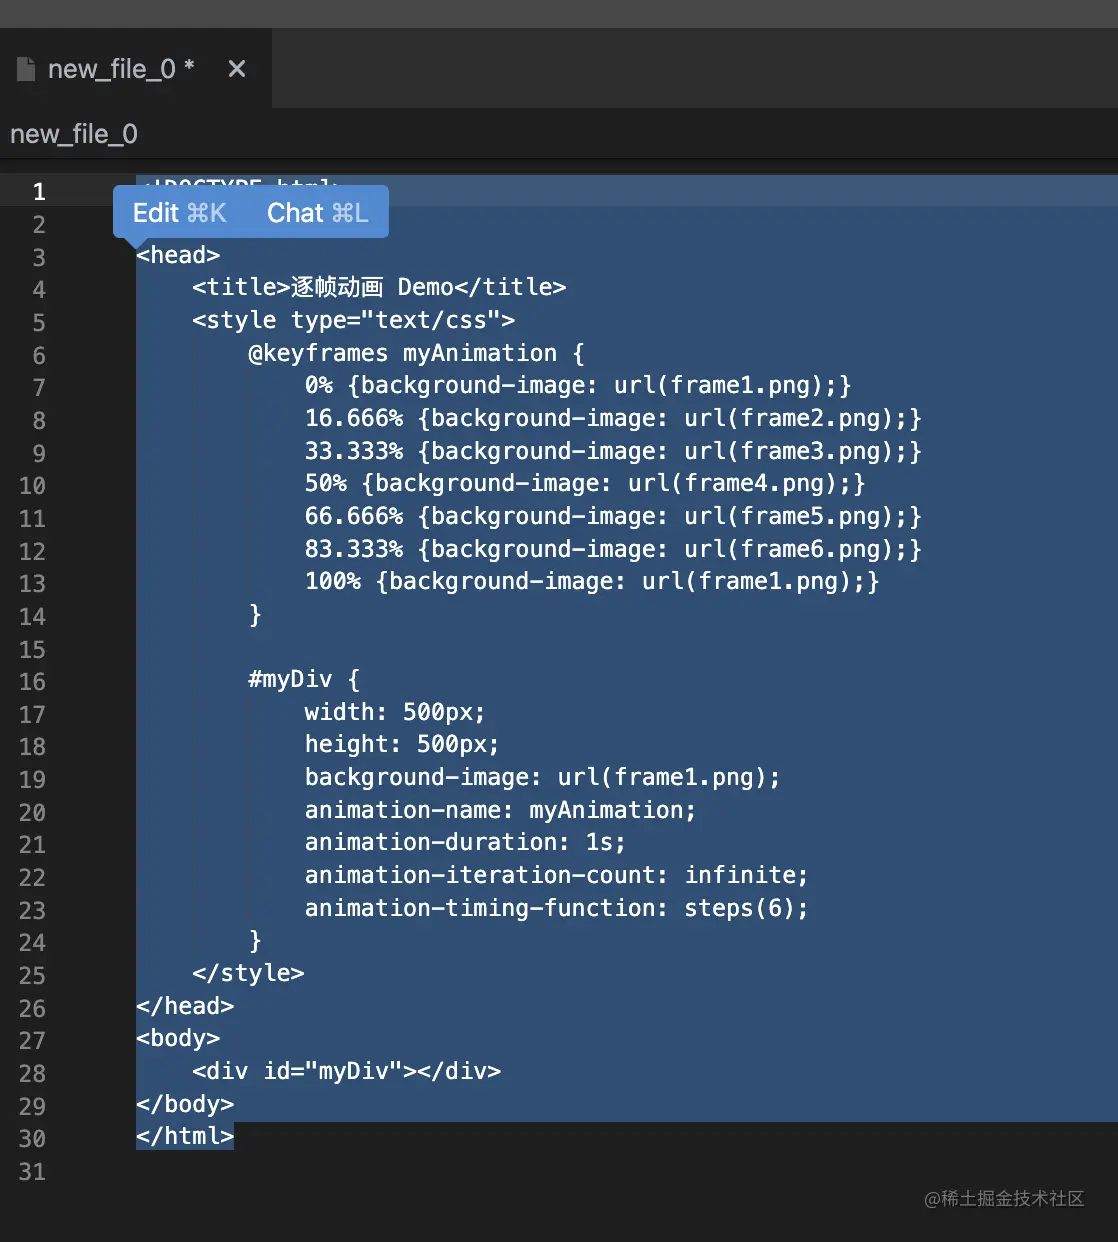Image resolution: width=1118 pixels, height=1242 pixels.
Task: Click the </style> closing tag
Action: 248,973
